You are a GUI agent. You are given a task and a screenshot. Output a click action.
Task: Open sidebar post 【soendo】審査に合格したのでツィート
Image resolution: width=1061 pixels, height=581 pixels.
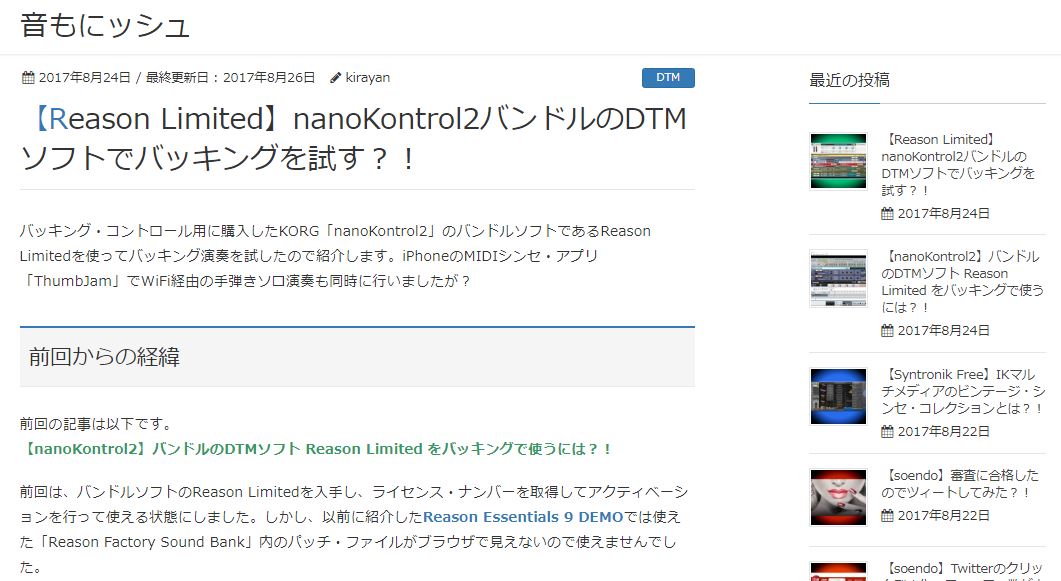(x=960, y=484)
